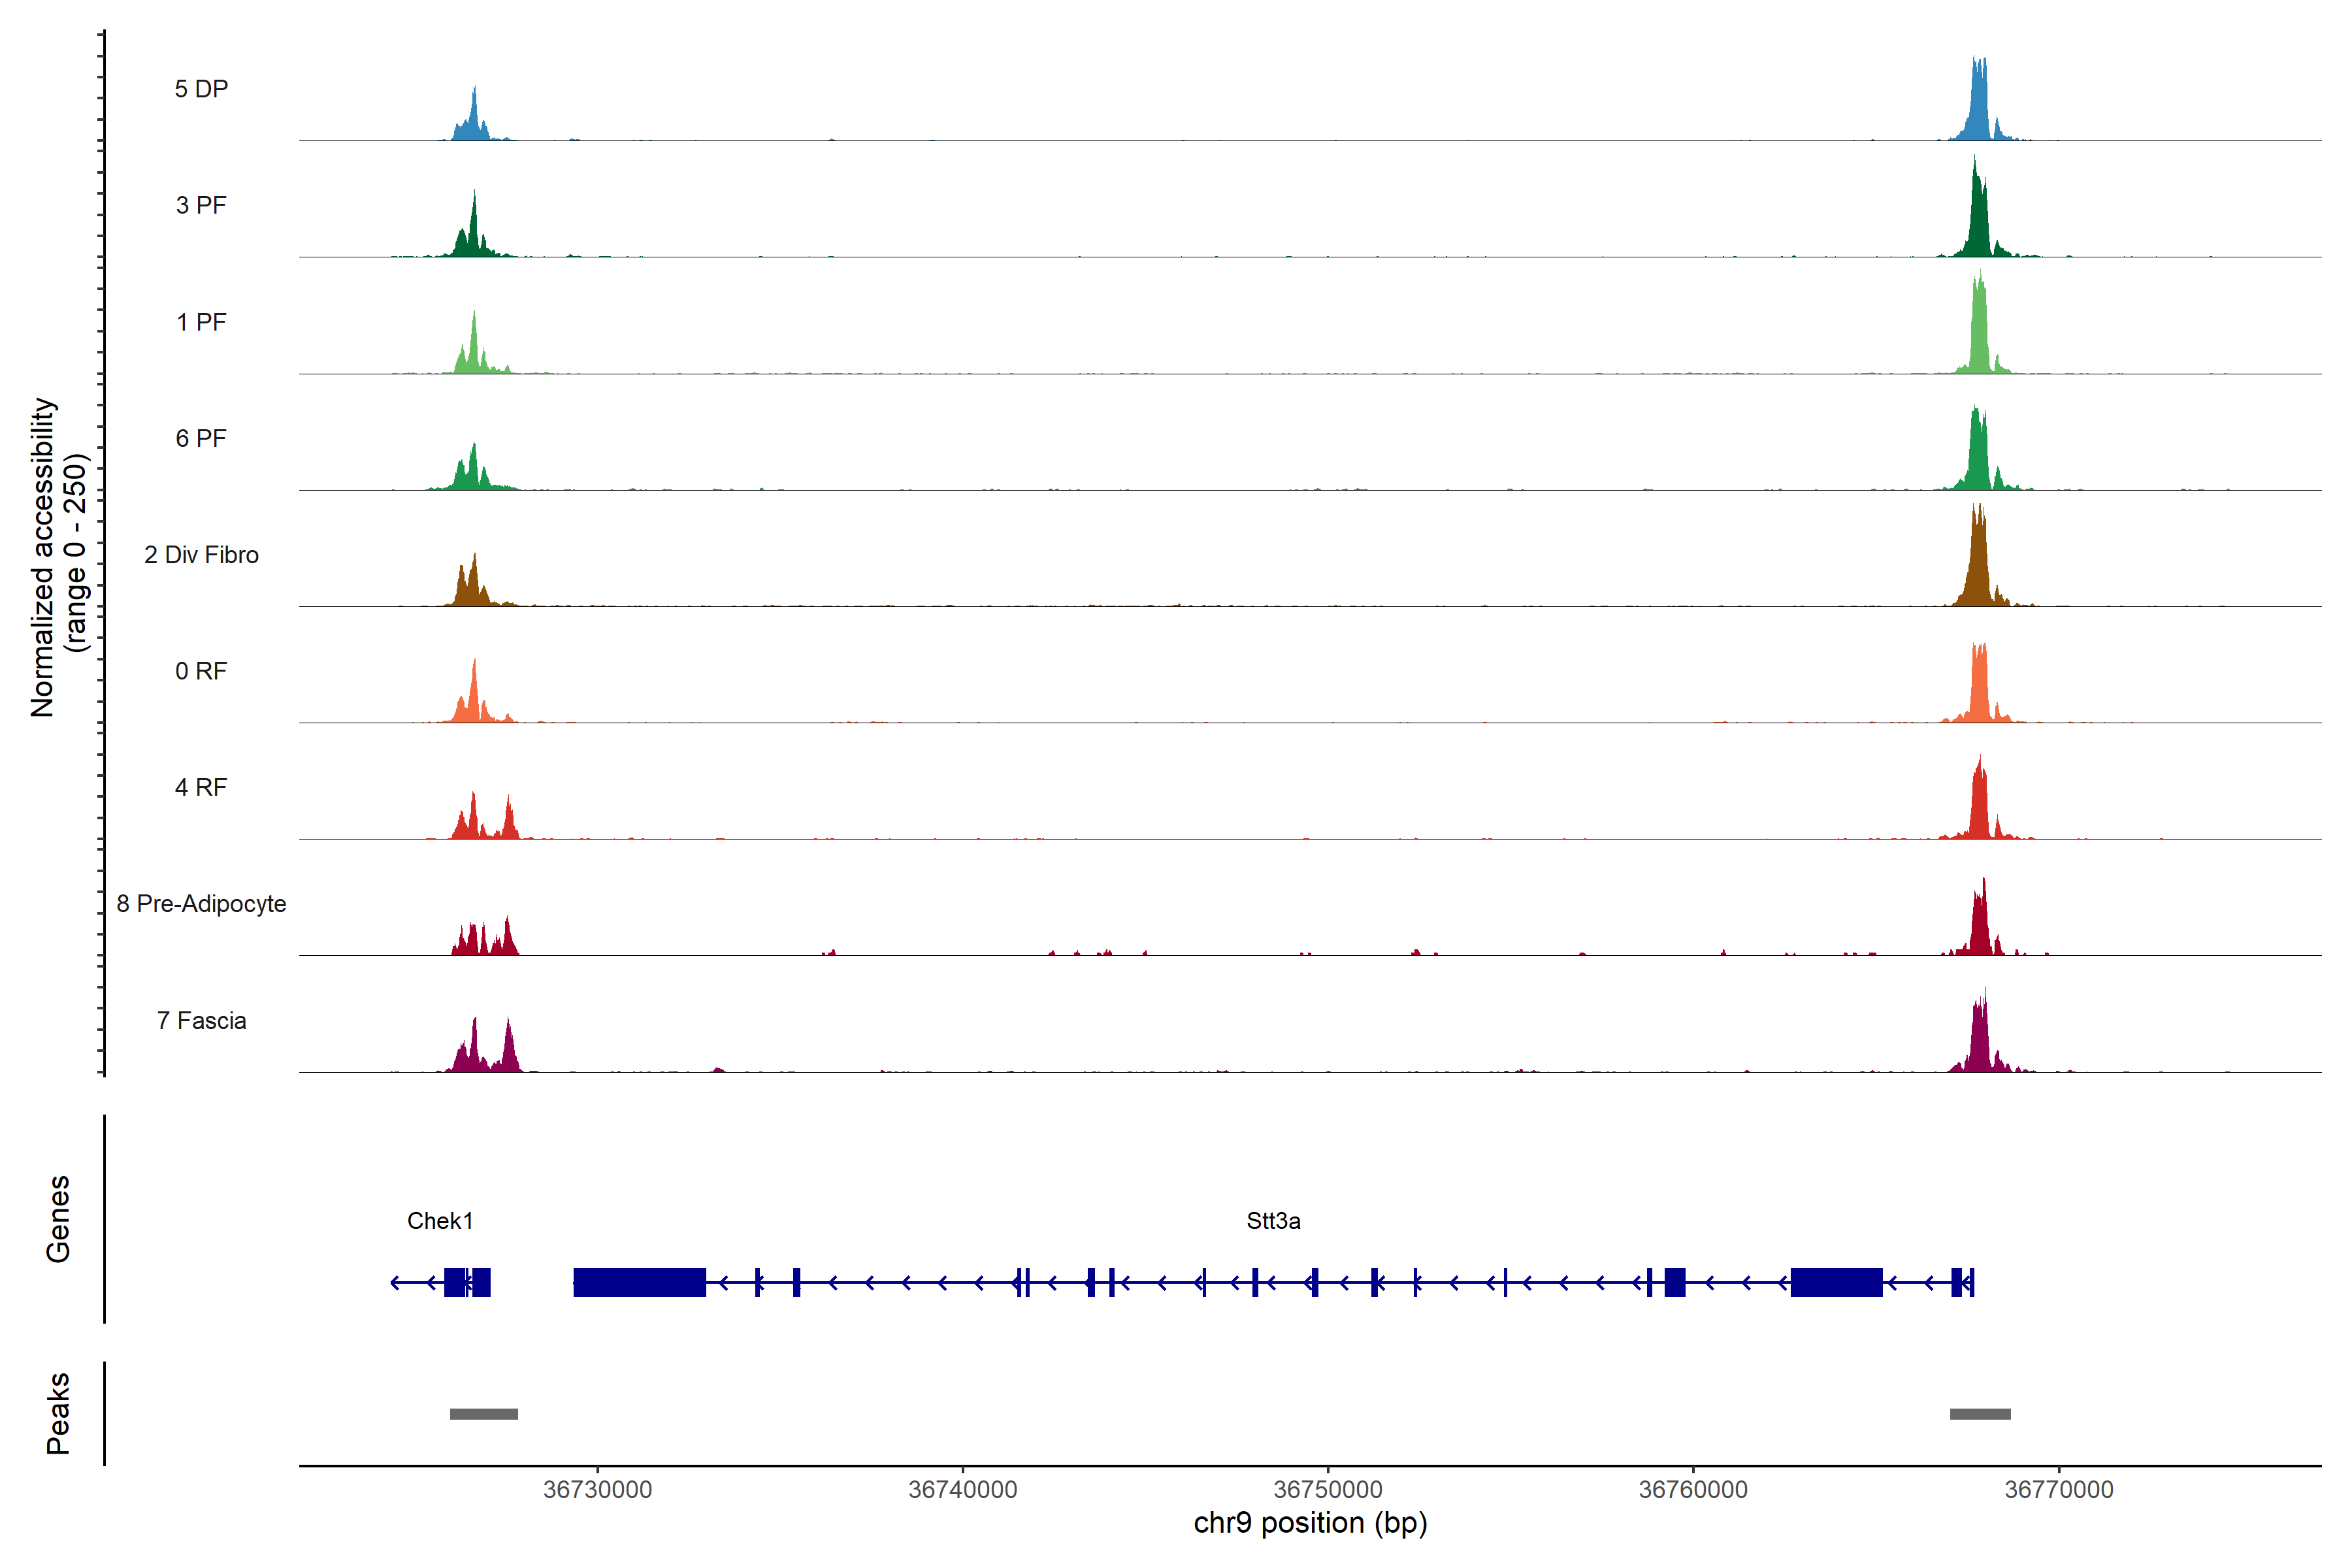The image size is (2352, 1568).
Task: Click the 3 PF track label
Action: tap(201, 205)
